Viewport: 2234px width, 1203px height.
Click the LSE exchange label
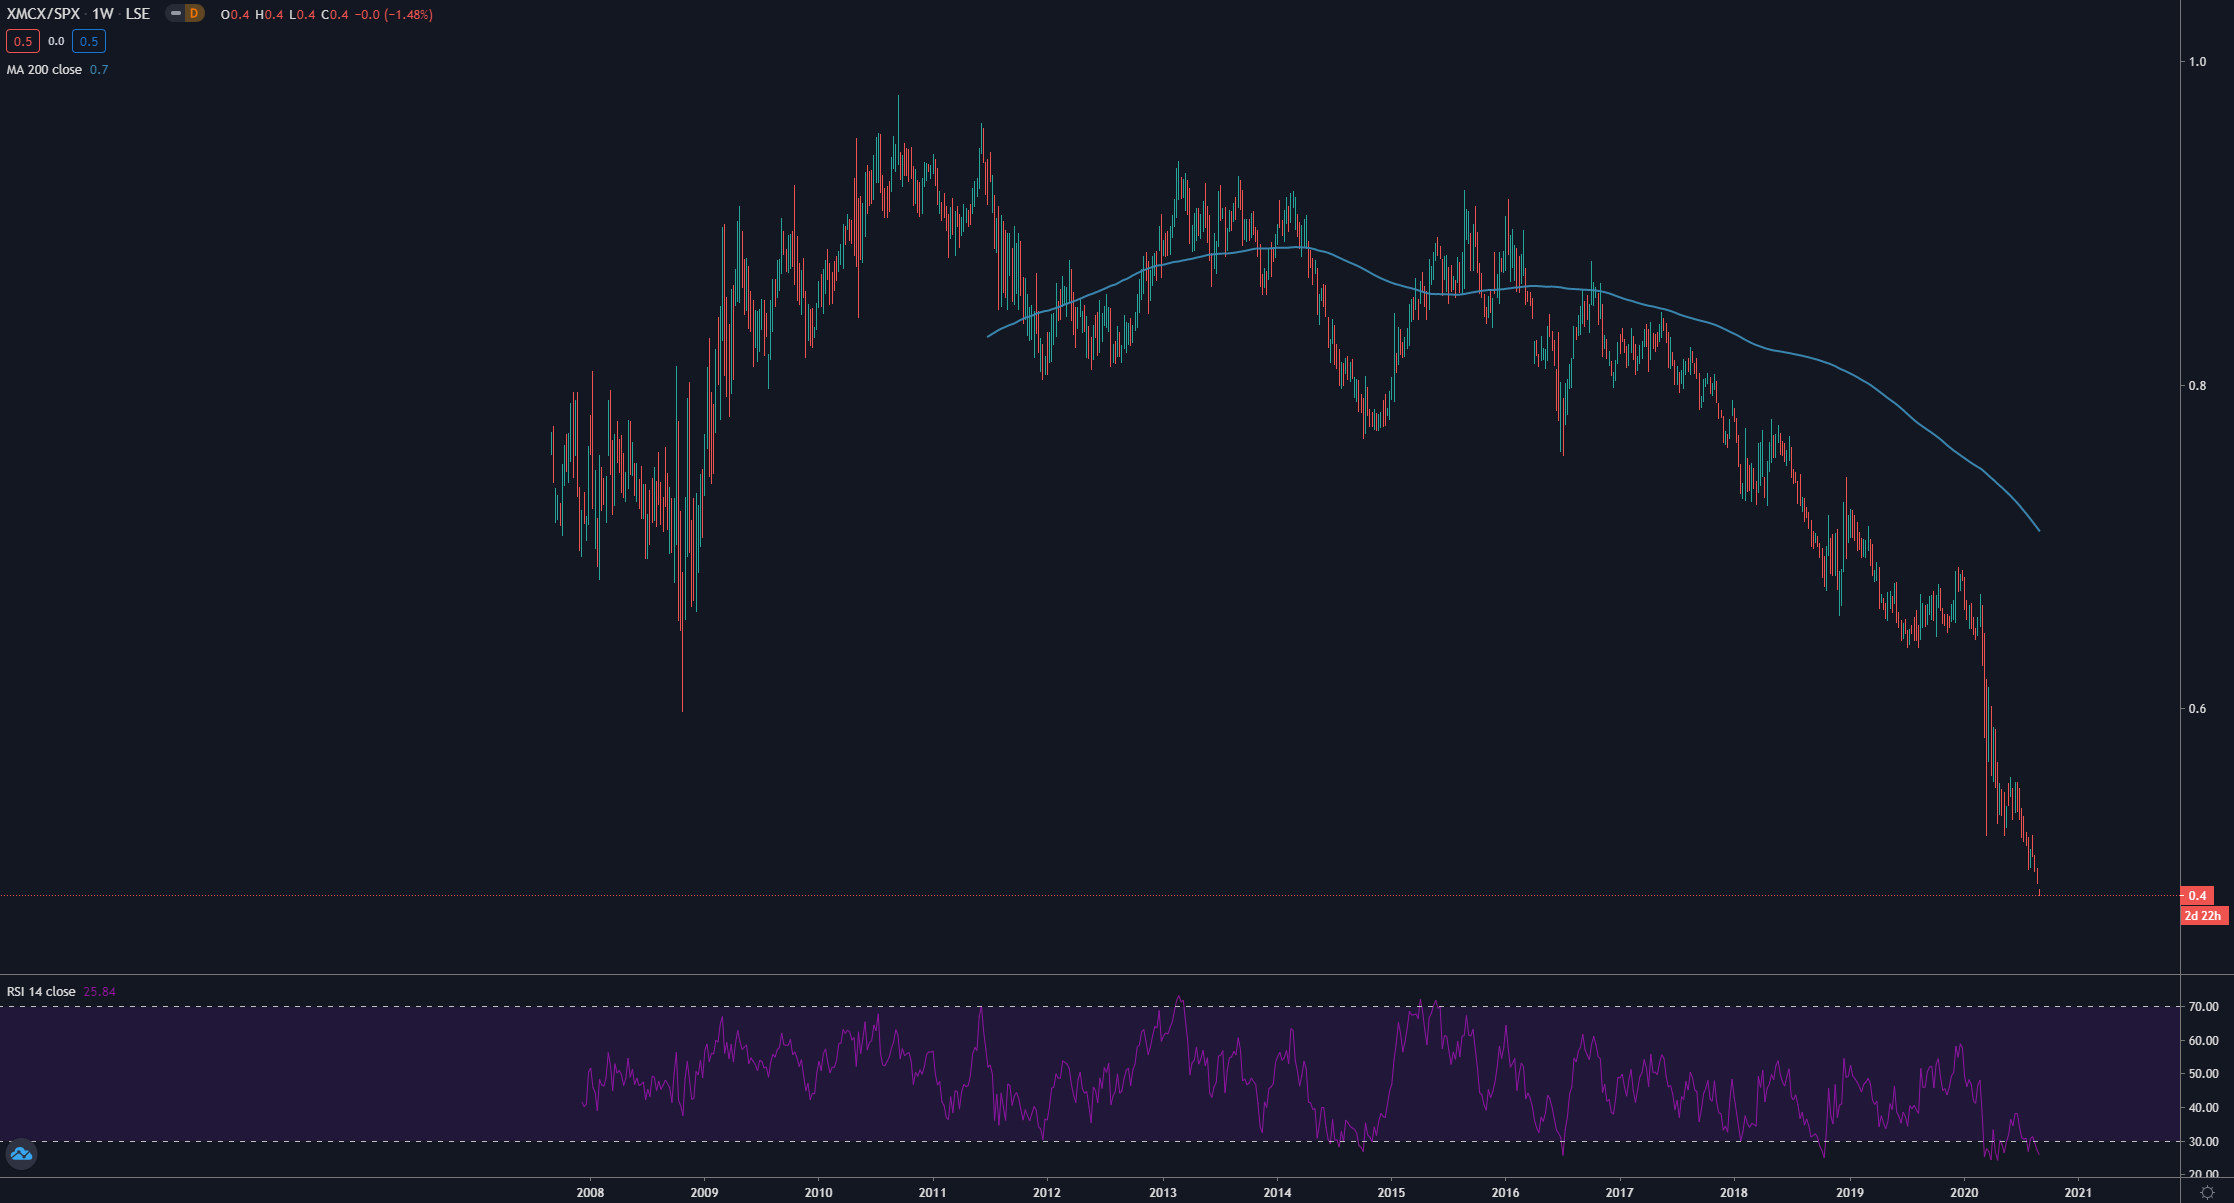click(x=137, y=14)
